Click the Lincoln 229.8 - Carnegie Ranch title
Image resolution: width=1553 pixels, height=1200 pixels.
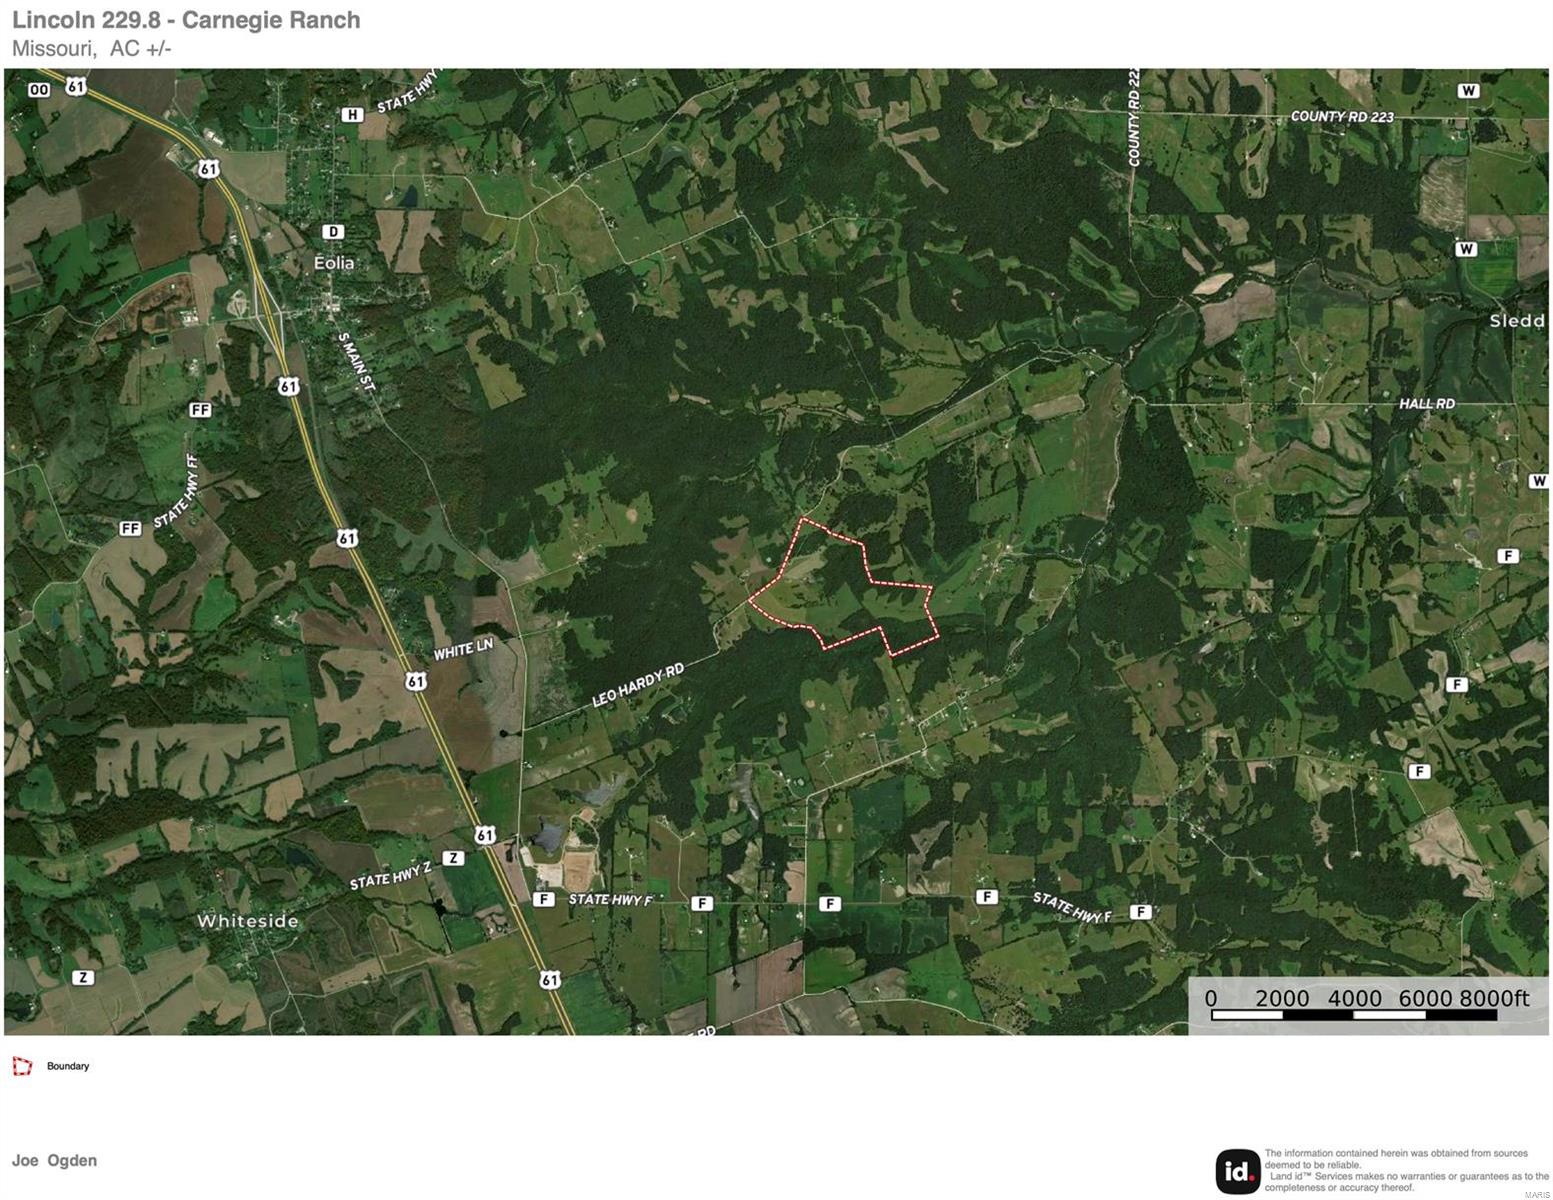click(x=186, y=20)
